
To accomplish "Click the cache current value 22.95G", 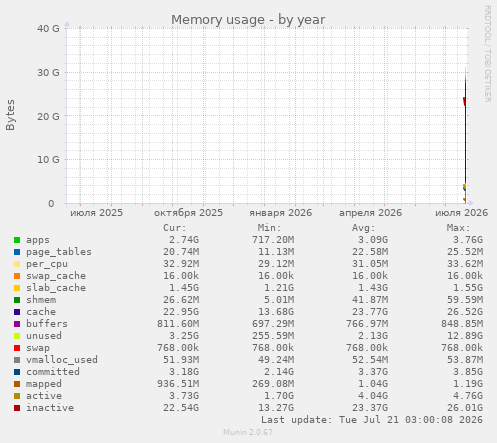I will click(181, 312).
